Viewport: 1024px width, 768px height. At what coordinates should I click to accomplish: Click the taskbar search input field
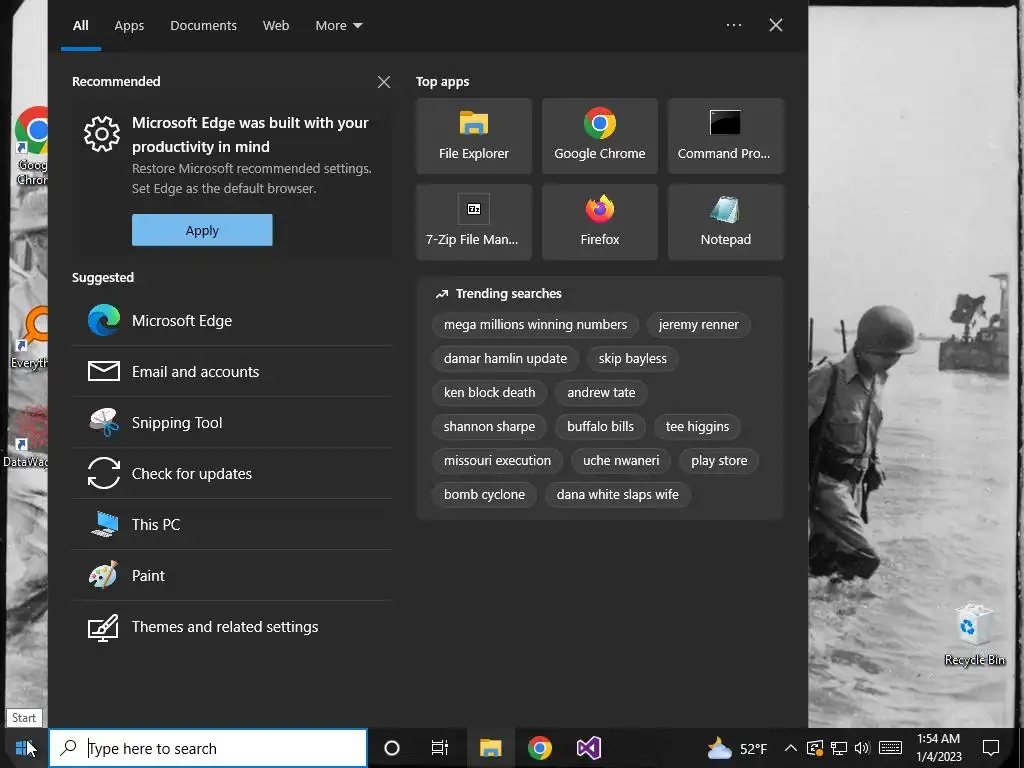tap(208, 748)
